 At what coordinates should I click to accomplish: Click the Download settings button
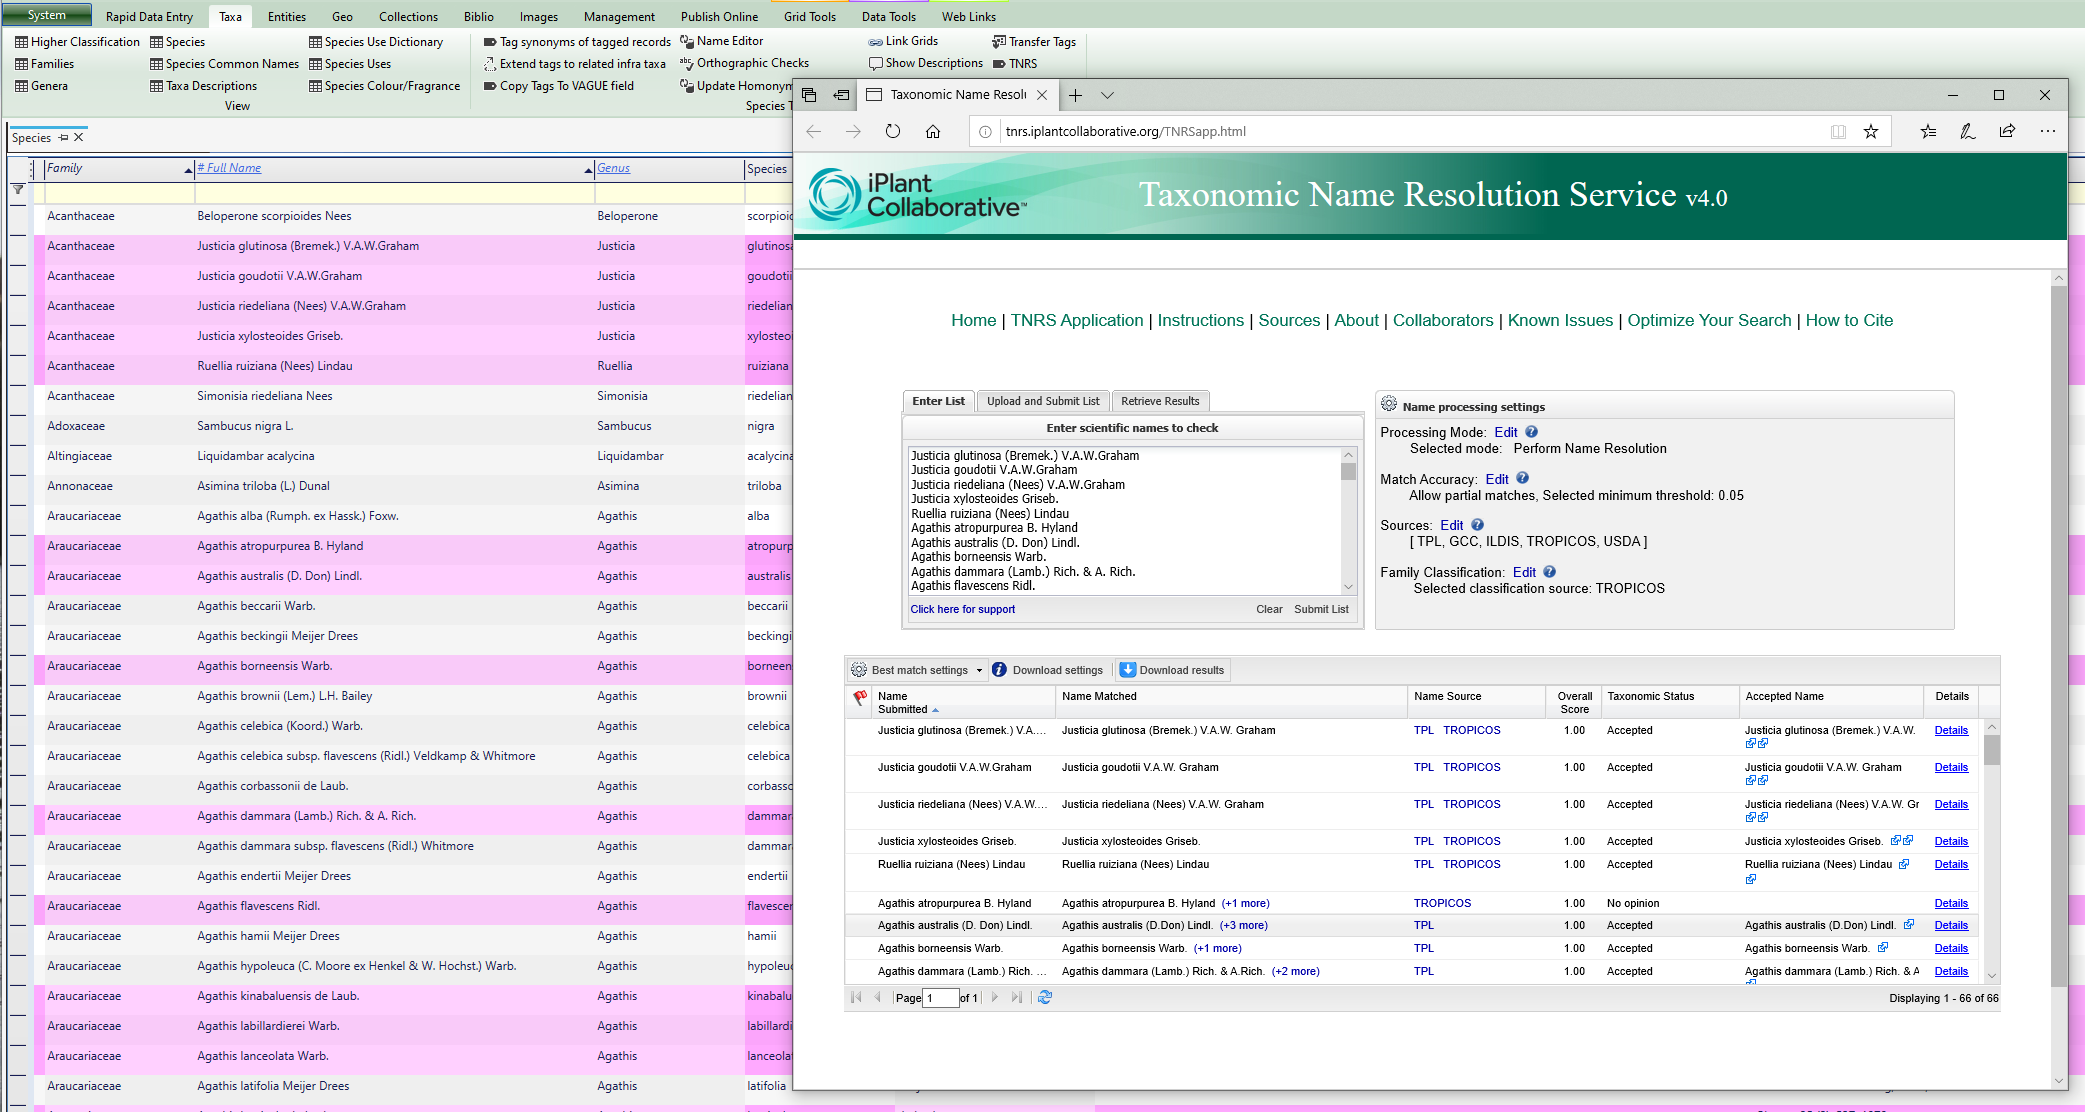click(1048, 670)
